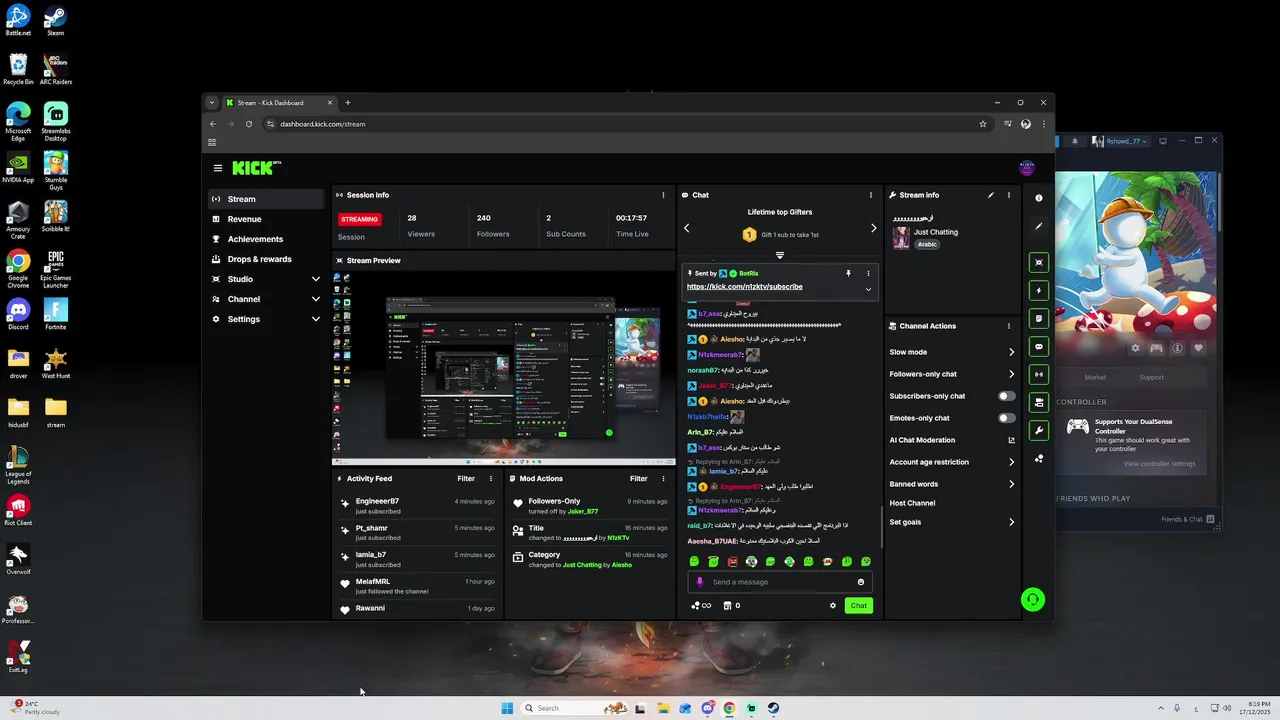Open Steam from the taskbar
The width and height of the screenshot is (1280, 720).
coord(773,708)
